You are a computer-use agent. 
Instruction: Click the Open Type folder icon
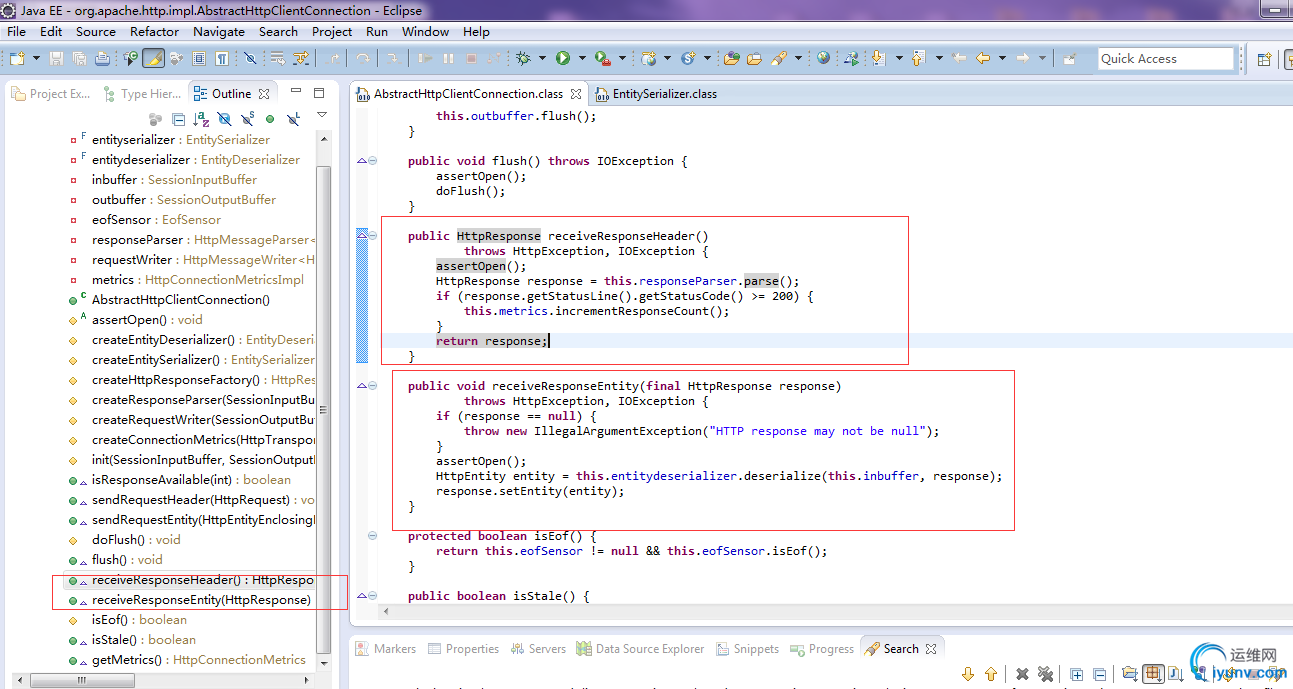pyautogui.click(x=731, y=58)
